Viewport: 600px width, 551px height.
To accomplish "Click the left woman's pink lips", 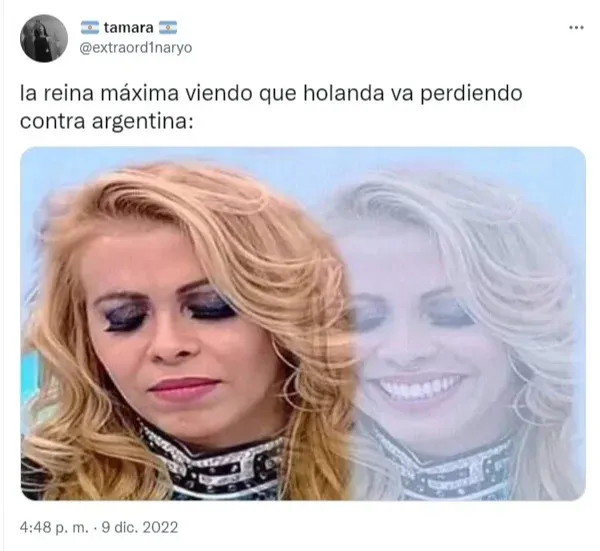I will tap(186, 388).
